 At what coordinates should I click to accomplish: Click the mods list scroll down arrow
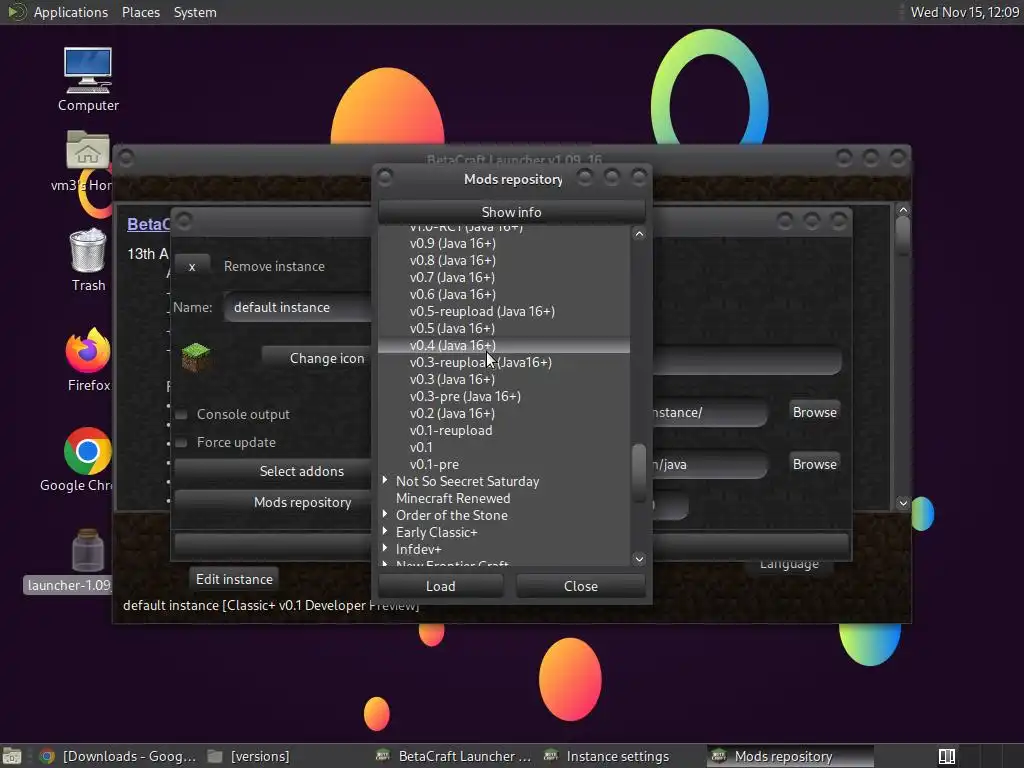[639, 559]
